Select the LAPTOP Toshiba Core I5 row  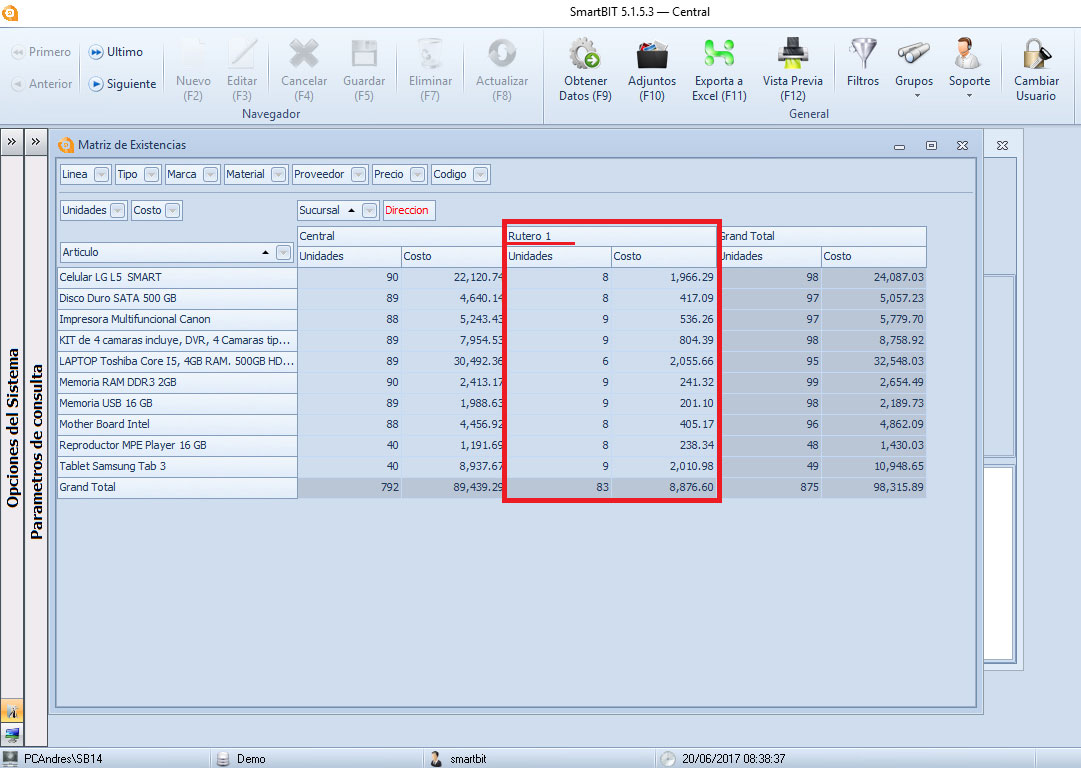pyautogui.click(x=177, y=361)
